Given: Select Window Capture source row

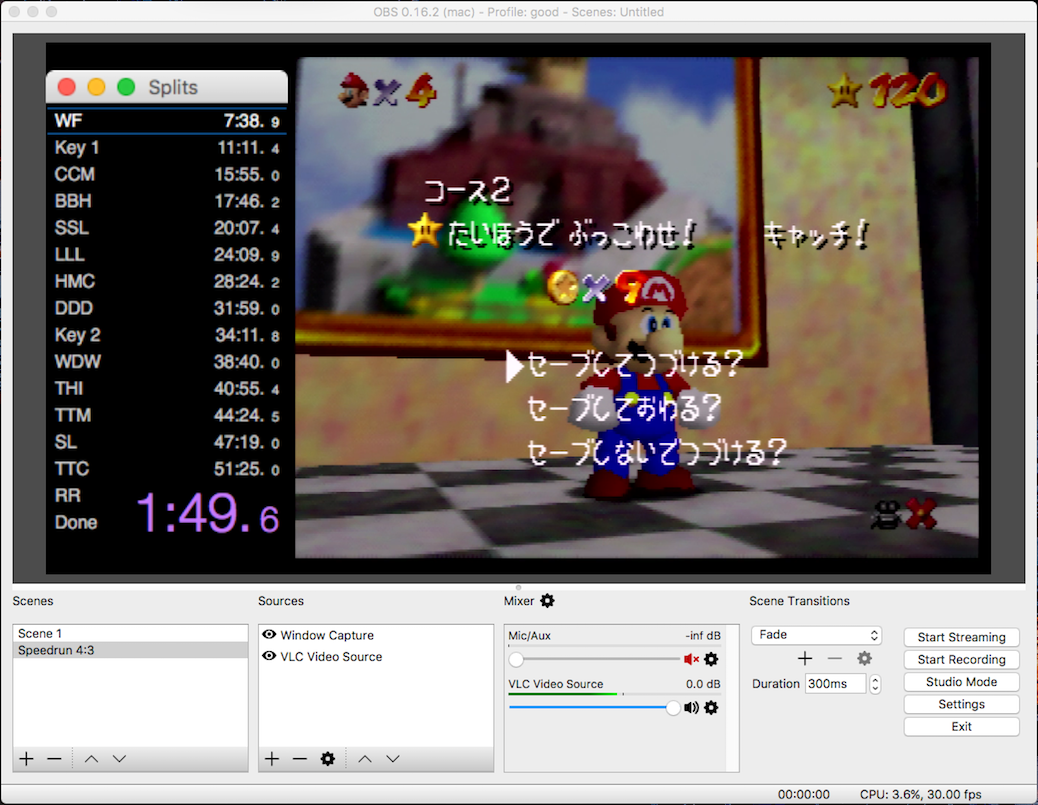Looking at the screenshot, I should pyautogui.click(x=376, y=635).
